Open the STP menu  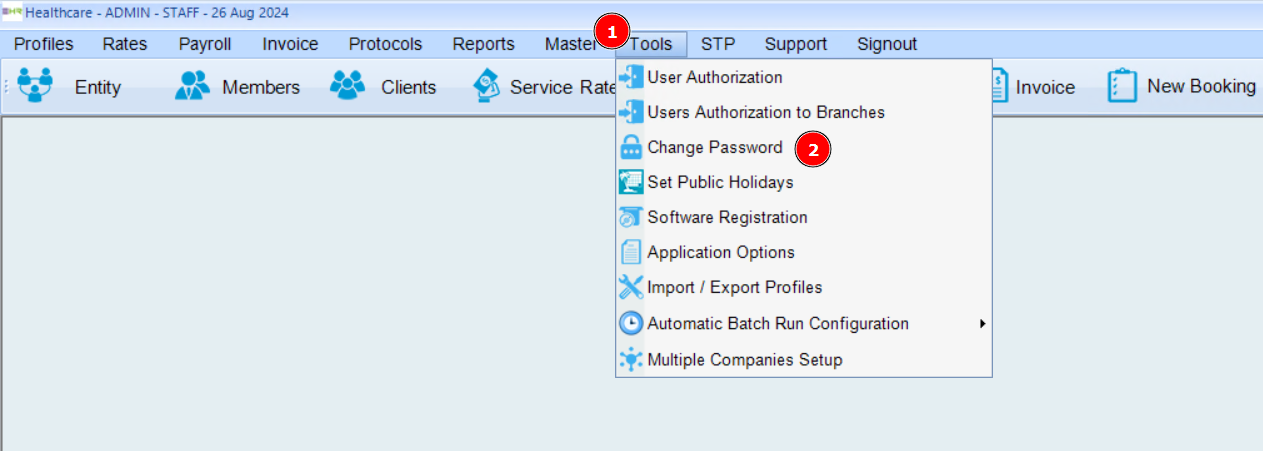[x=717, y=44]
